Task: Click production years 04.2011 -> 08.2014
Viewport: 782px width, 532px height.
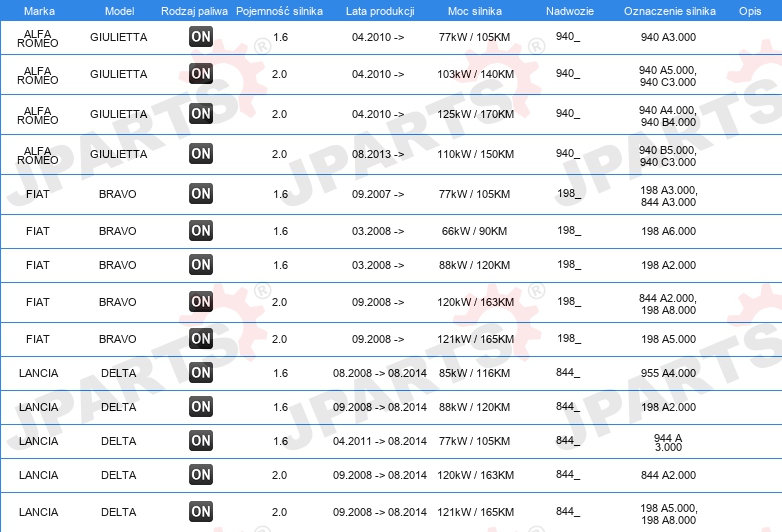Action: tap(380, 441)
